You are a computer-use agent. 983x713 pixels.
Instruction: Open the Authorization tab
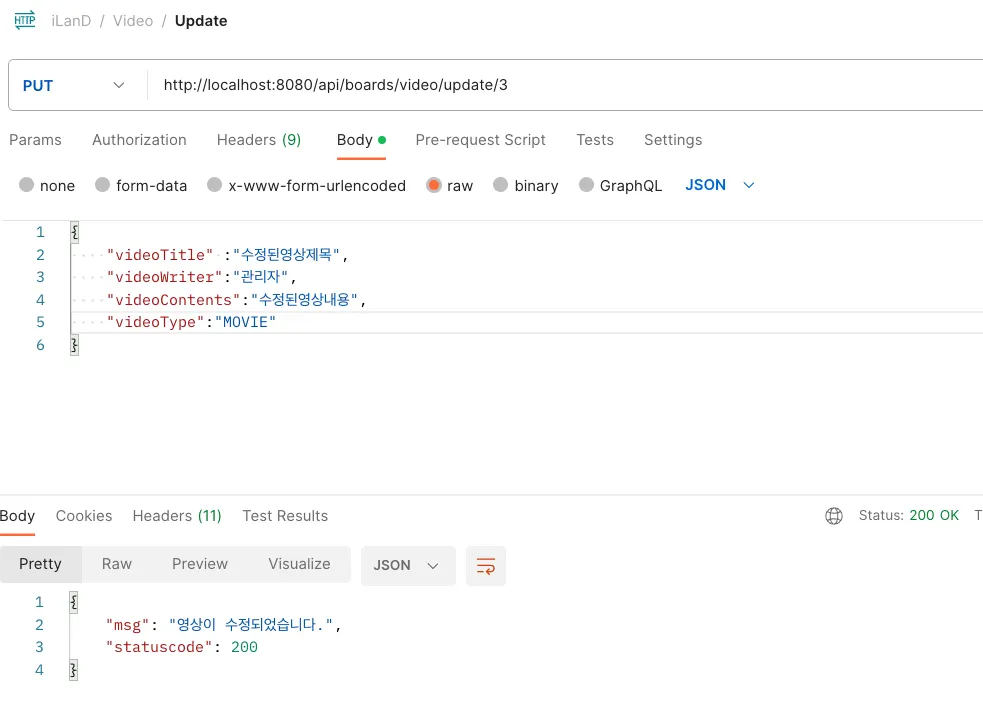(x=139, y=140)
